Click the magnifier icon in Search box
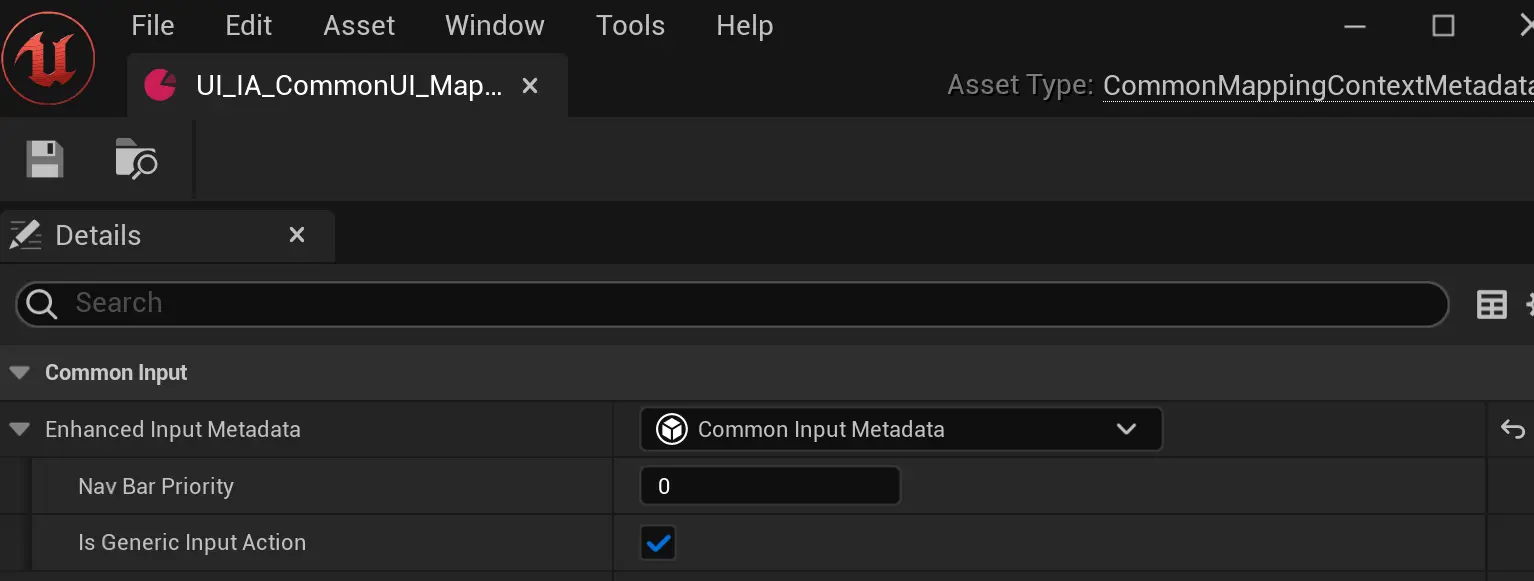The width and height of the screenshot is (1534, 581). [42, 304]
